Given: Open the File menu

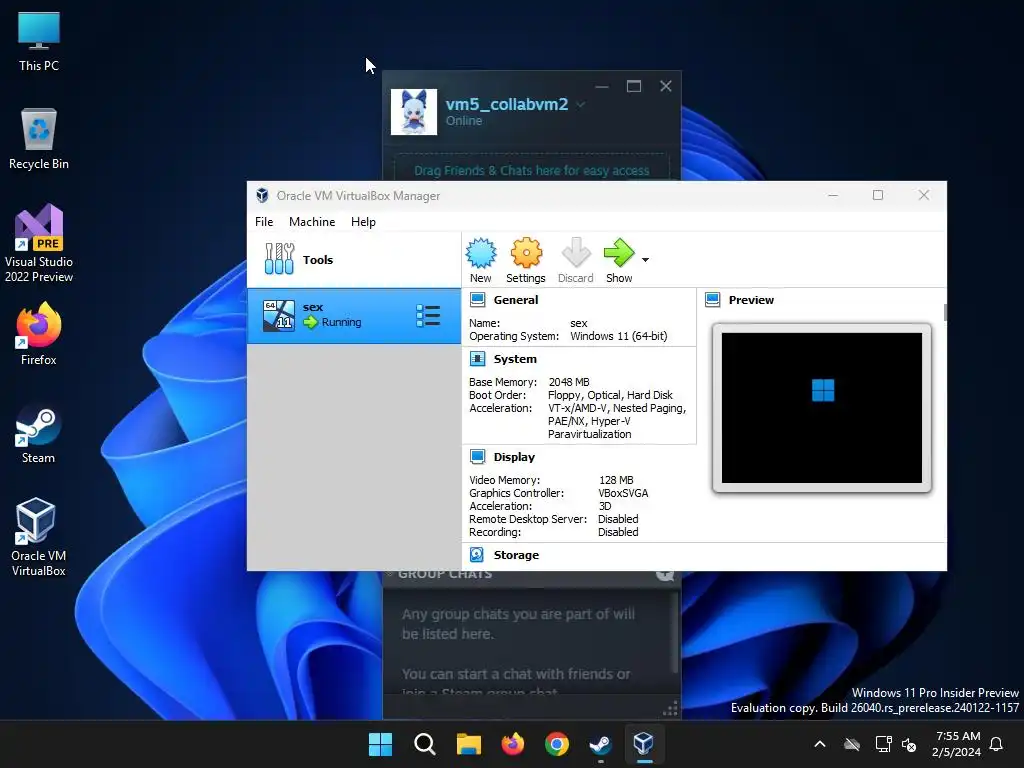Looking at the screenshot, I should coord(264,222).
